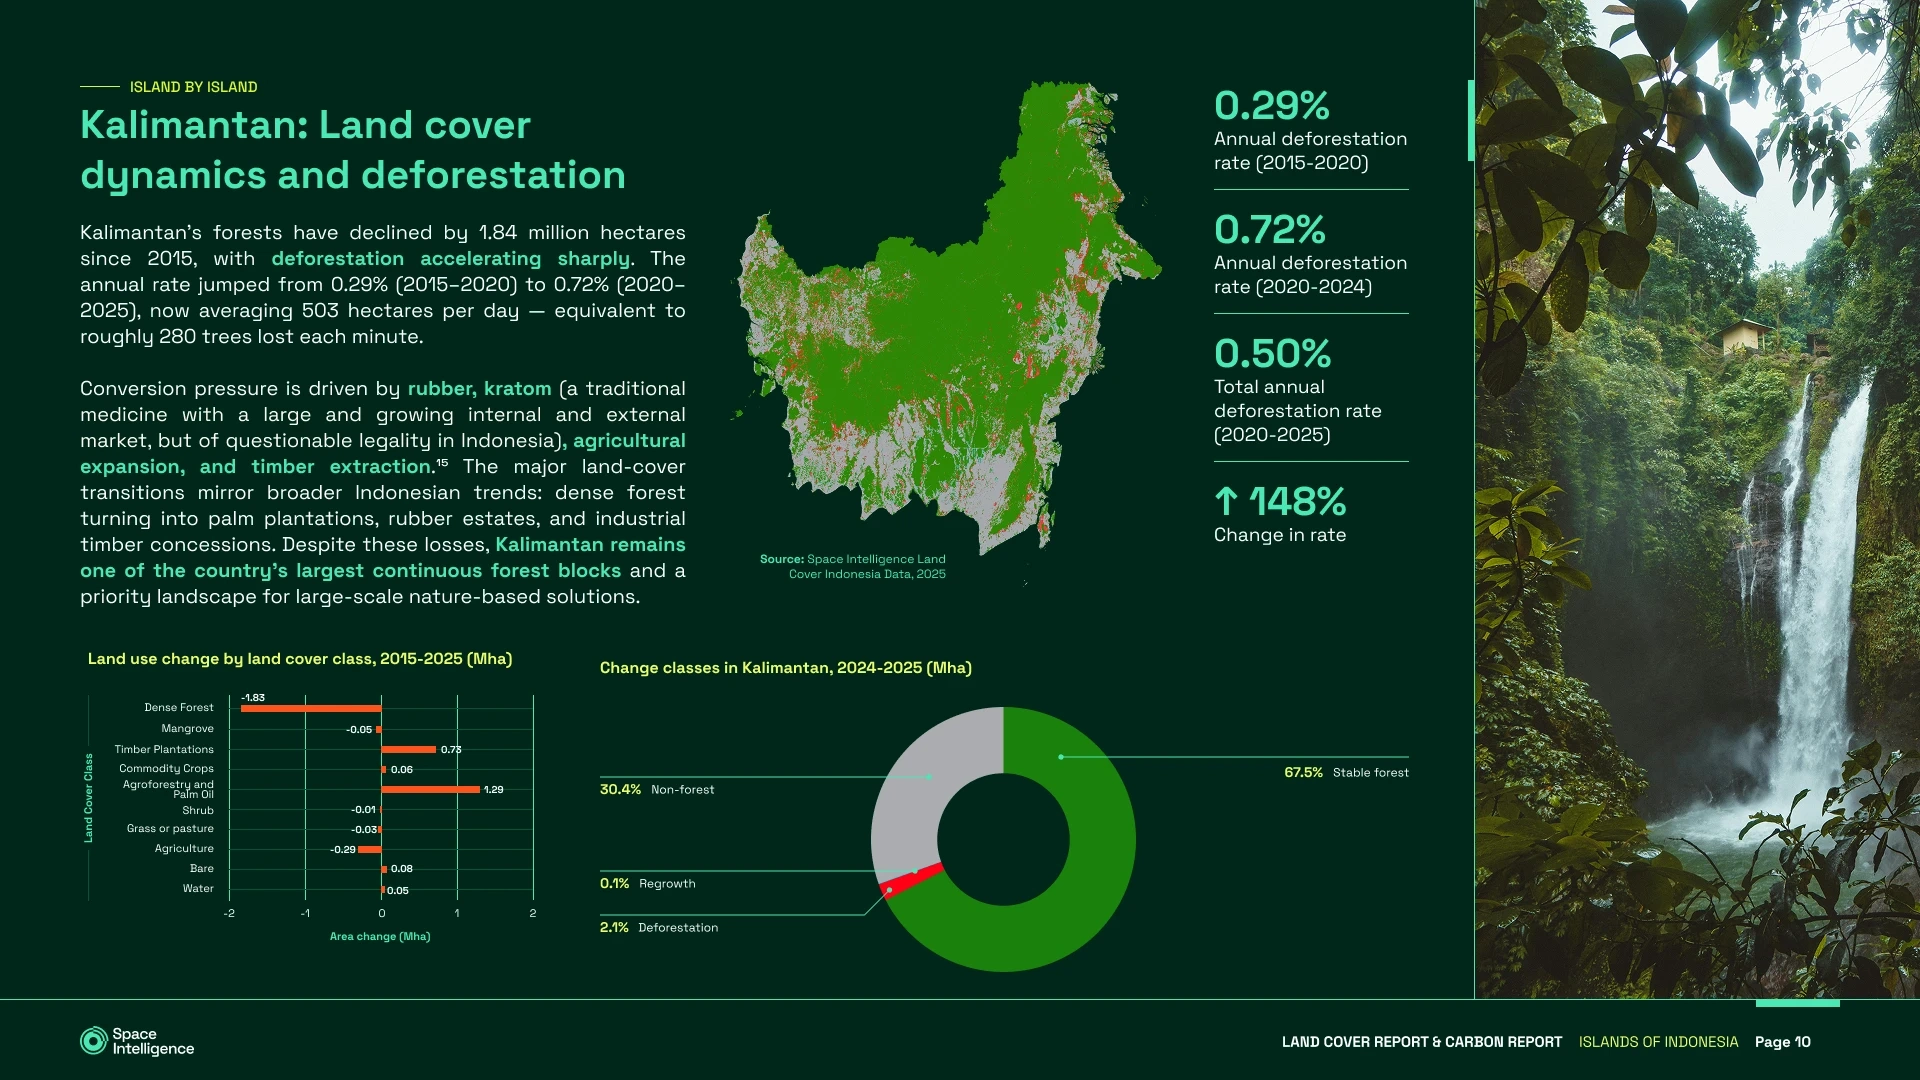Click the 'rubber, kratom' highlighted text
The height and width of the screenshot is (1080, 1920).
(479, 388)
